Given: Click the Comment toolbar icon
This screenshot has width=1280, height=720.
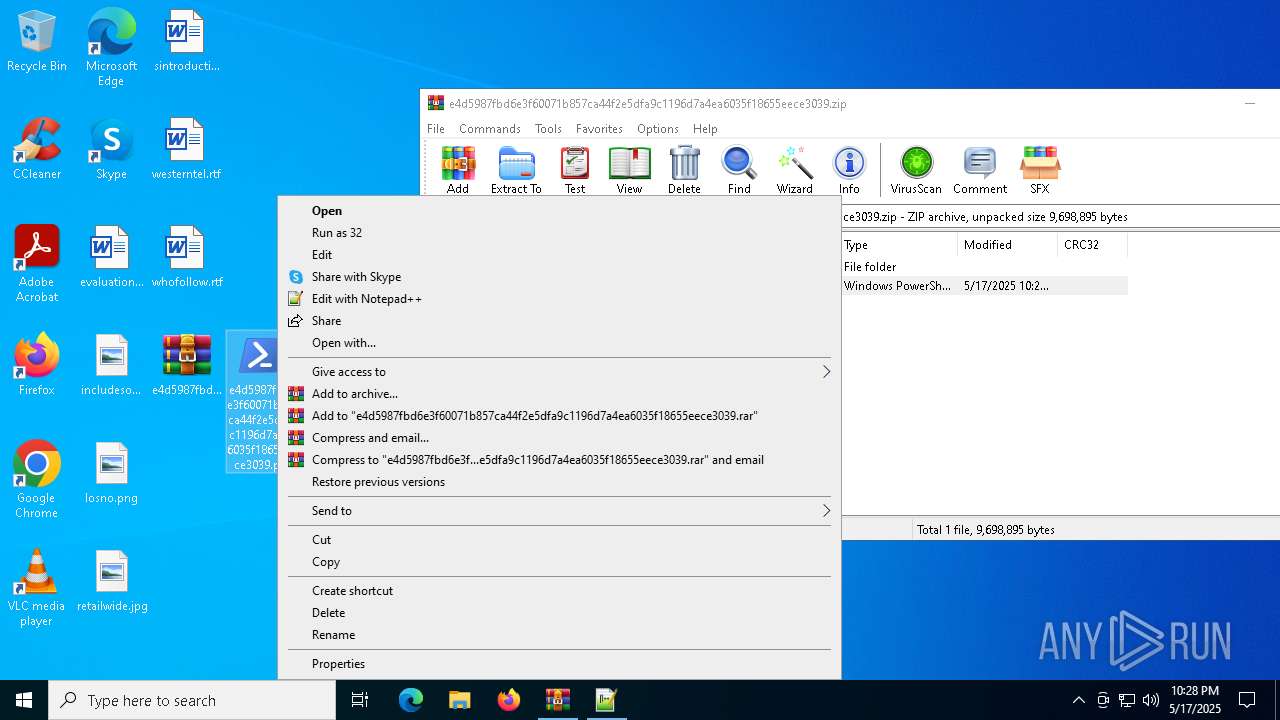Looking at the screenshot, I should [x=980, y=170].
